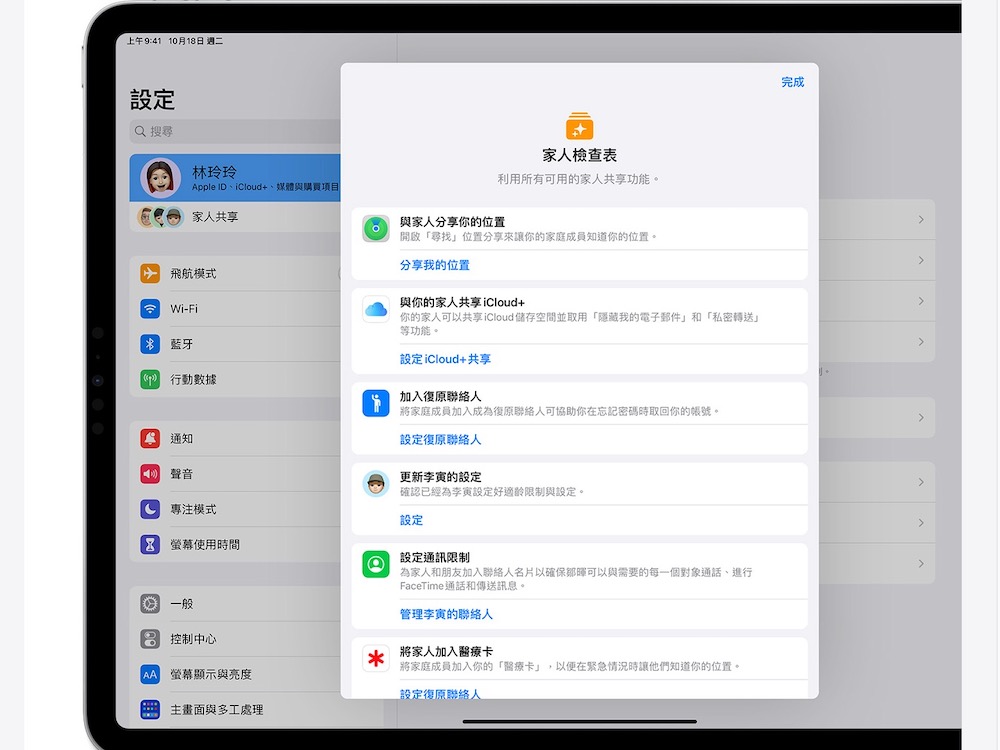Select the Focus (專注模式) moon icon
This screenshot has width=1000, height=750.
150,510
